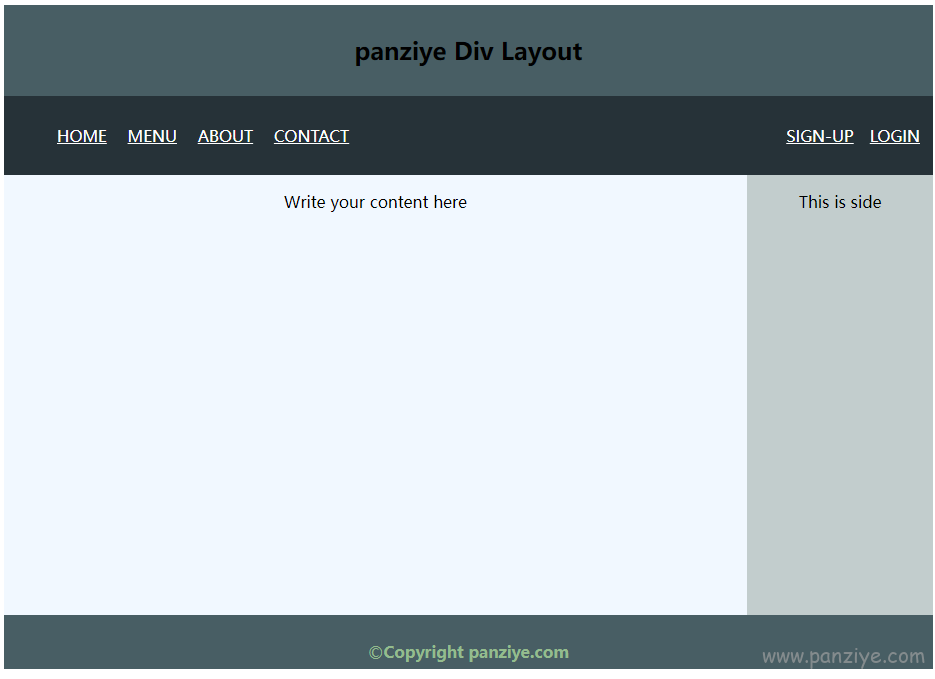Visit the ABOUT page link
The width and height of the screenshot is (935, 679).
(225, 137)
